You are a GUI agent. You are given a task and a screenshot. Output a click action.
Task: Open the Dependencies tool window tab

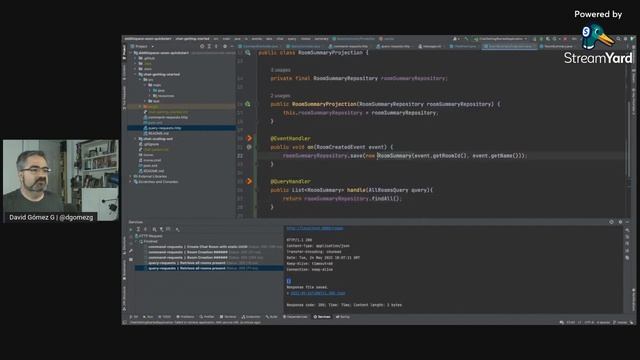296,317
